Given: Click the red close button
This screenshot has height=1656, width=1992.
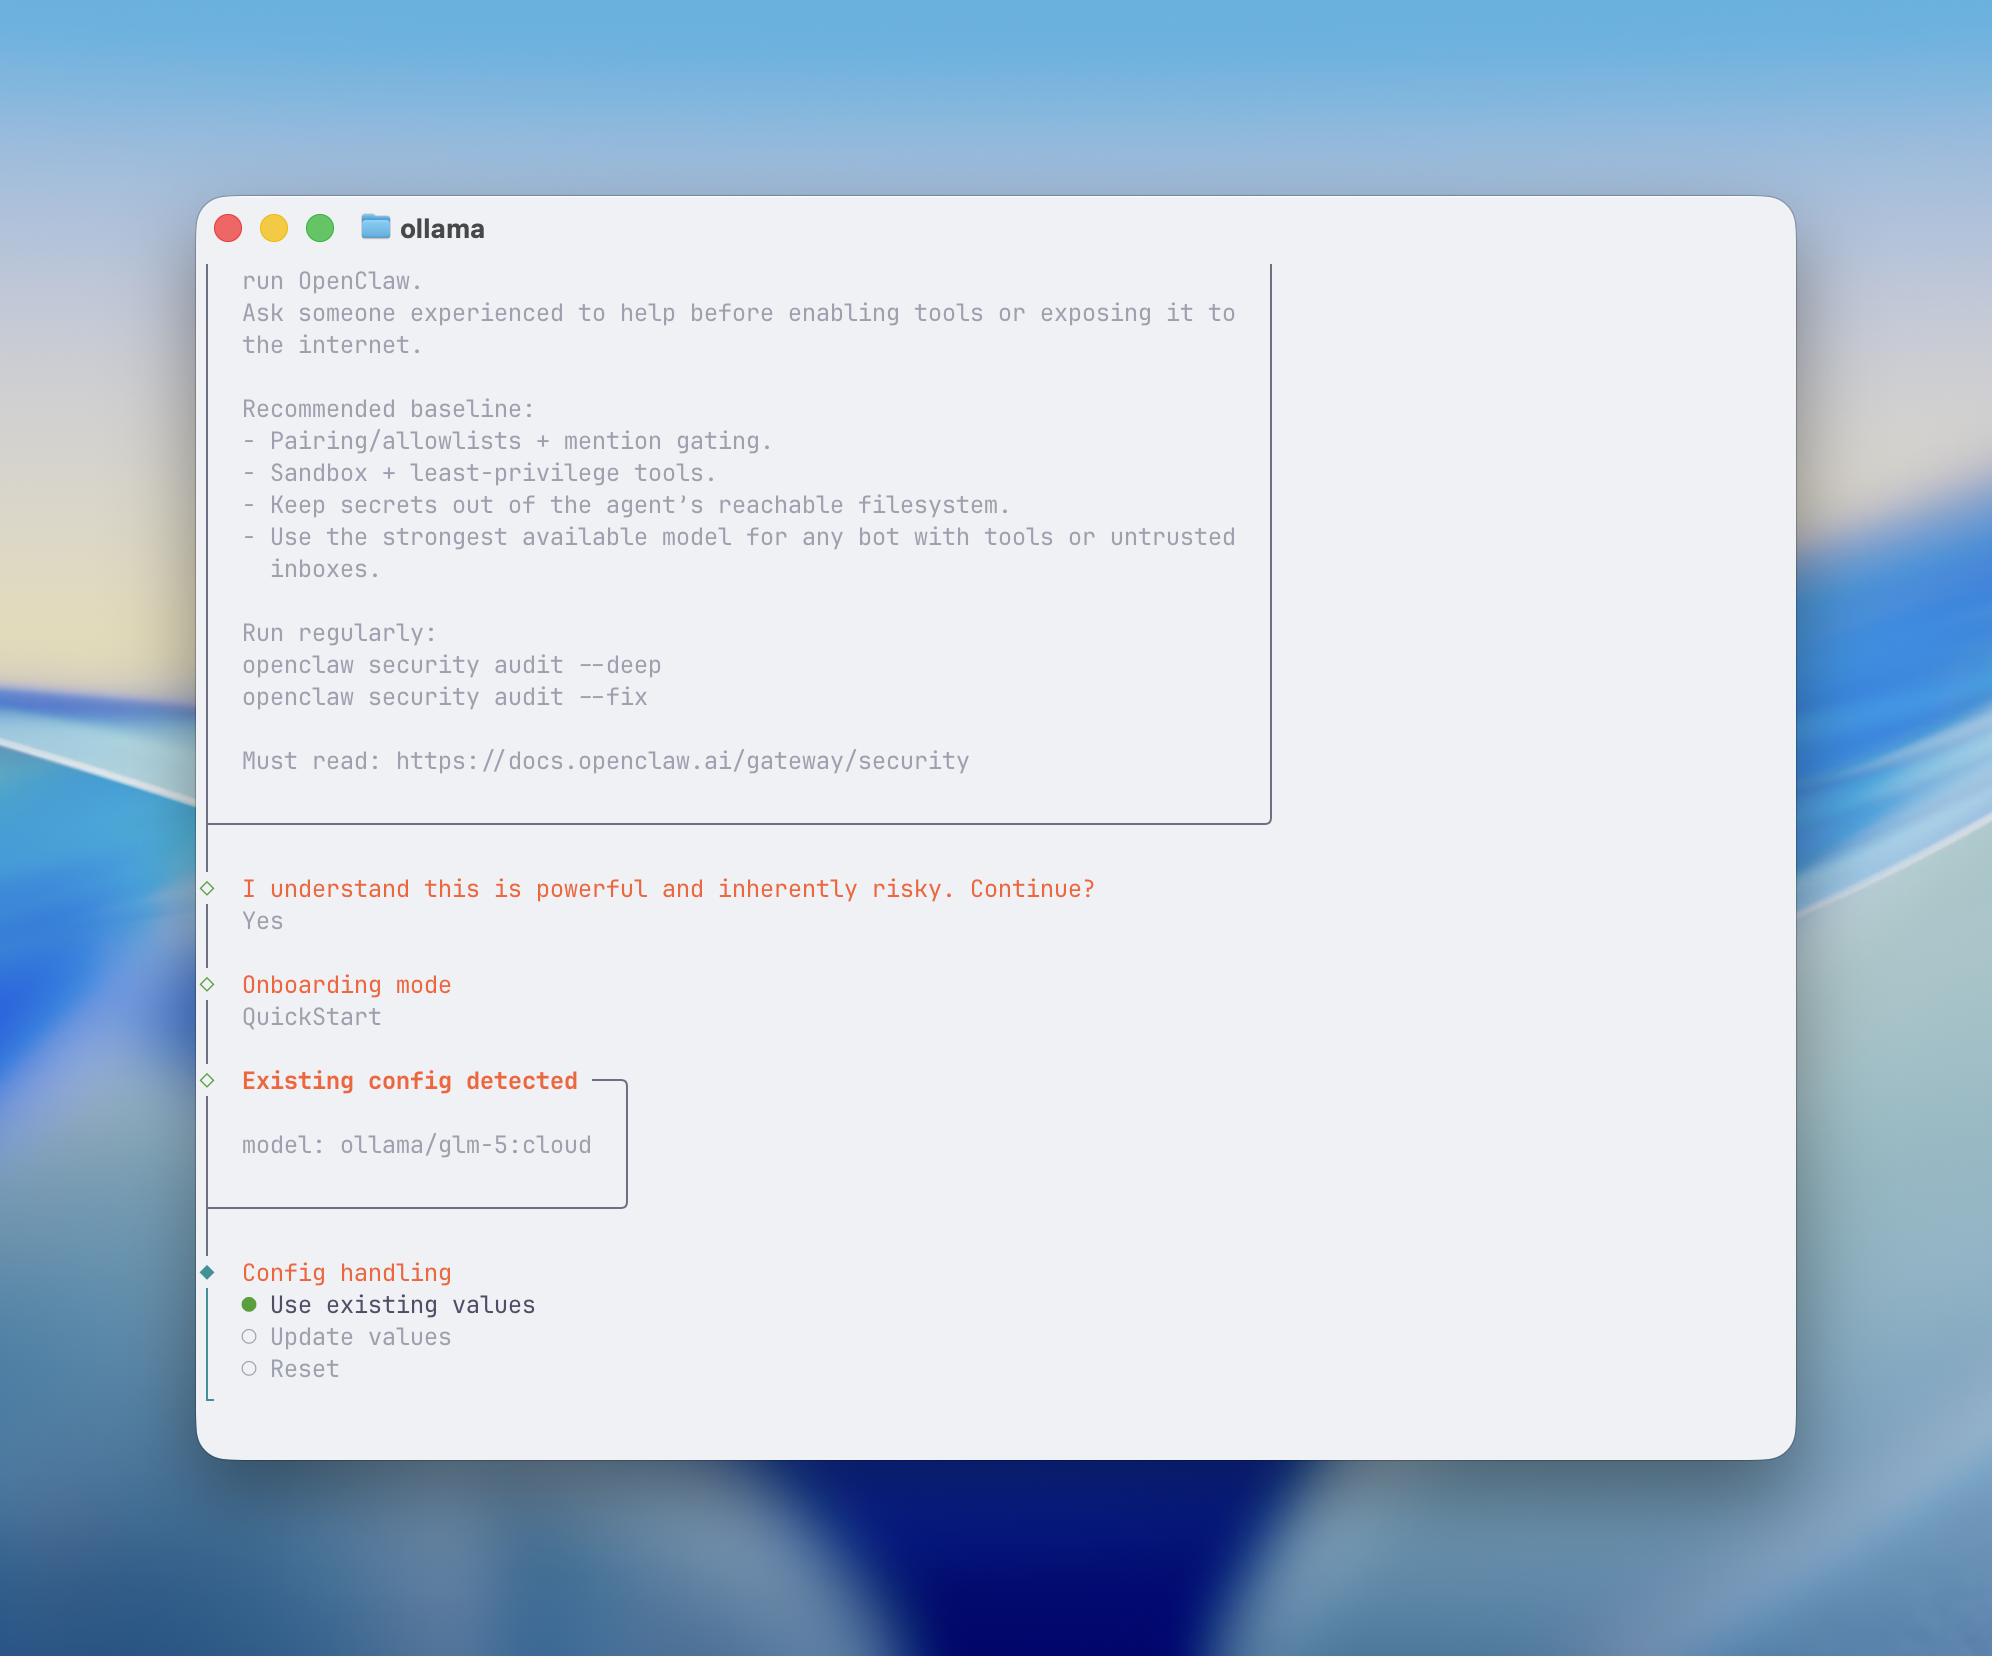Looking at the screenshot, I should tap(228, 228).
